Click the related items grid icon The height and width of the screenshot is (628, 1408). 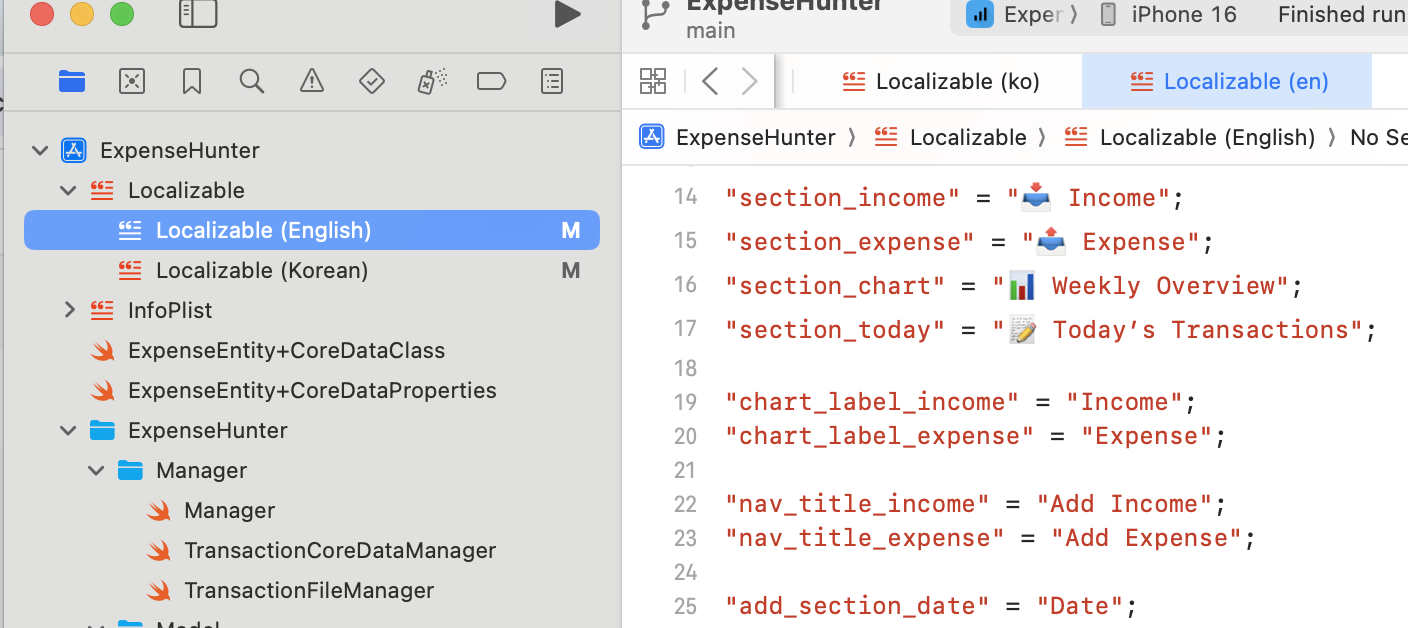(x=653, y=81)
